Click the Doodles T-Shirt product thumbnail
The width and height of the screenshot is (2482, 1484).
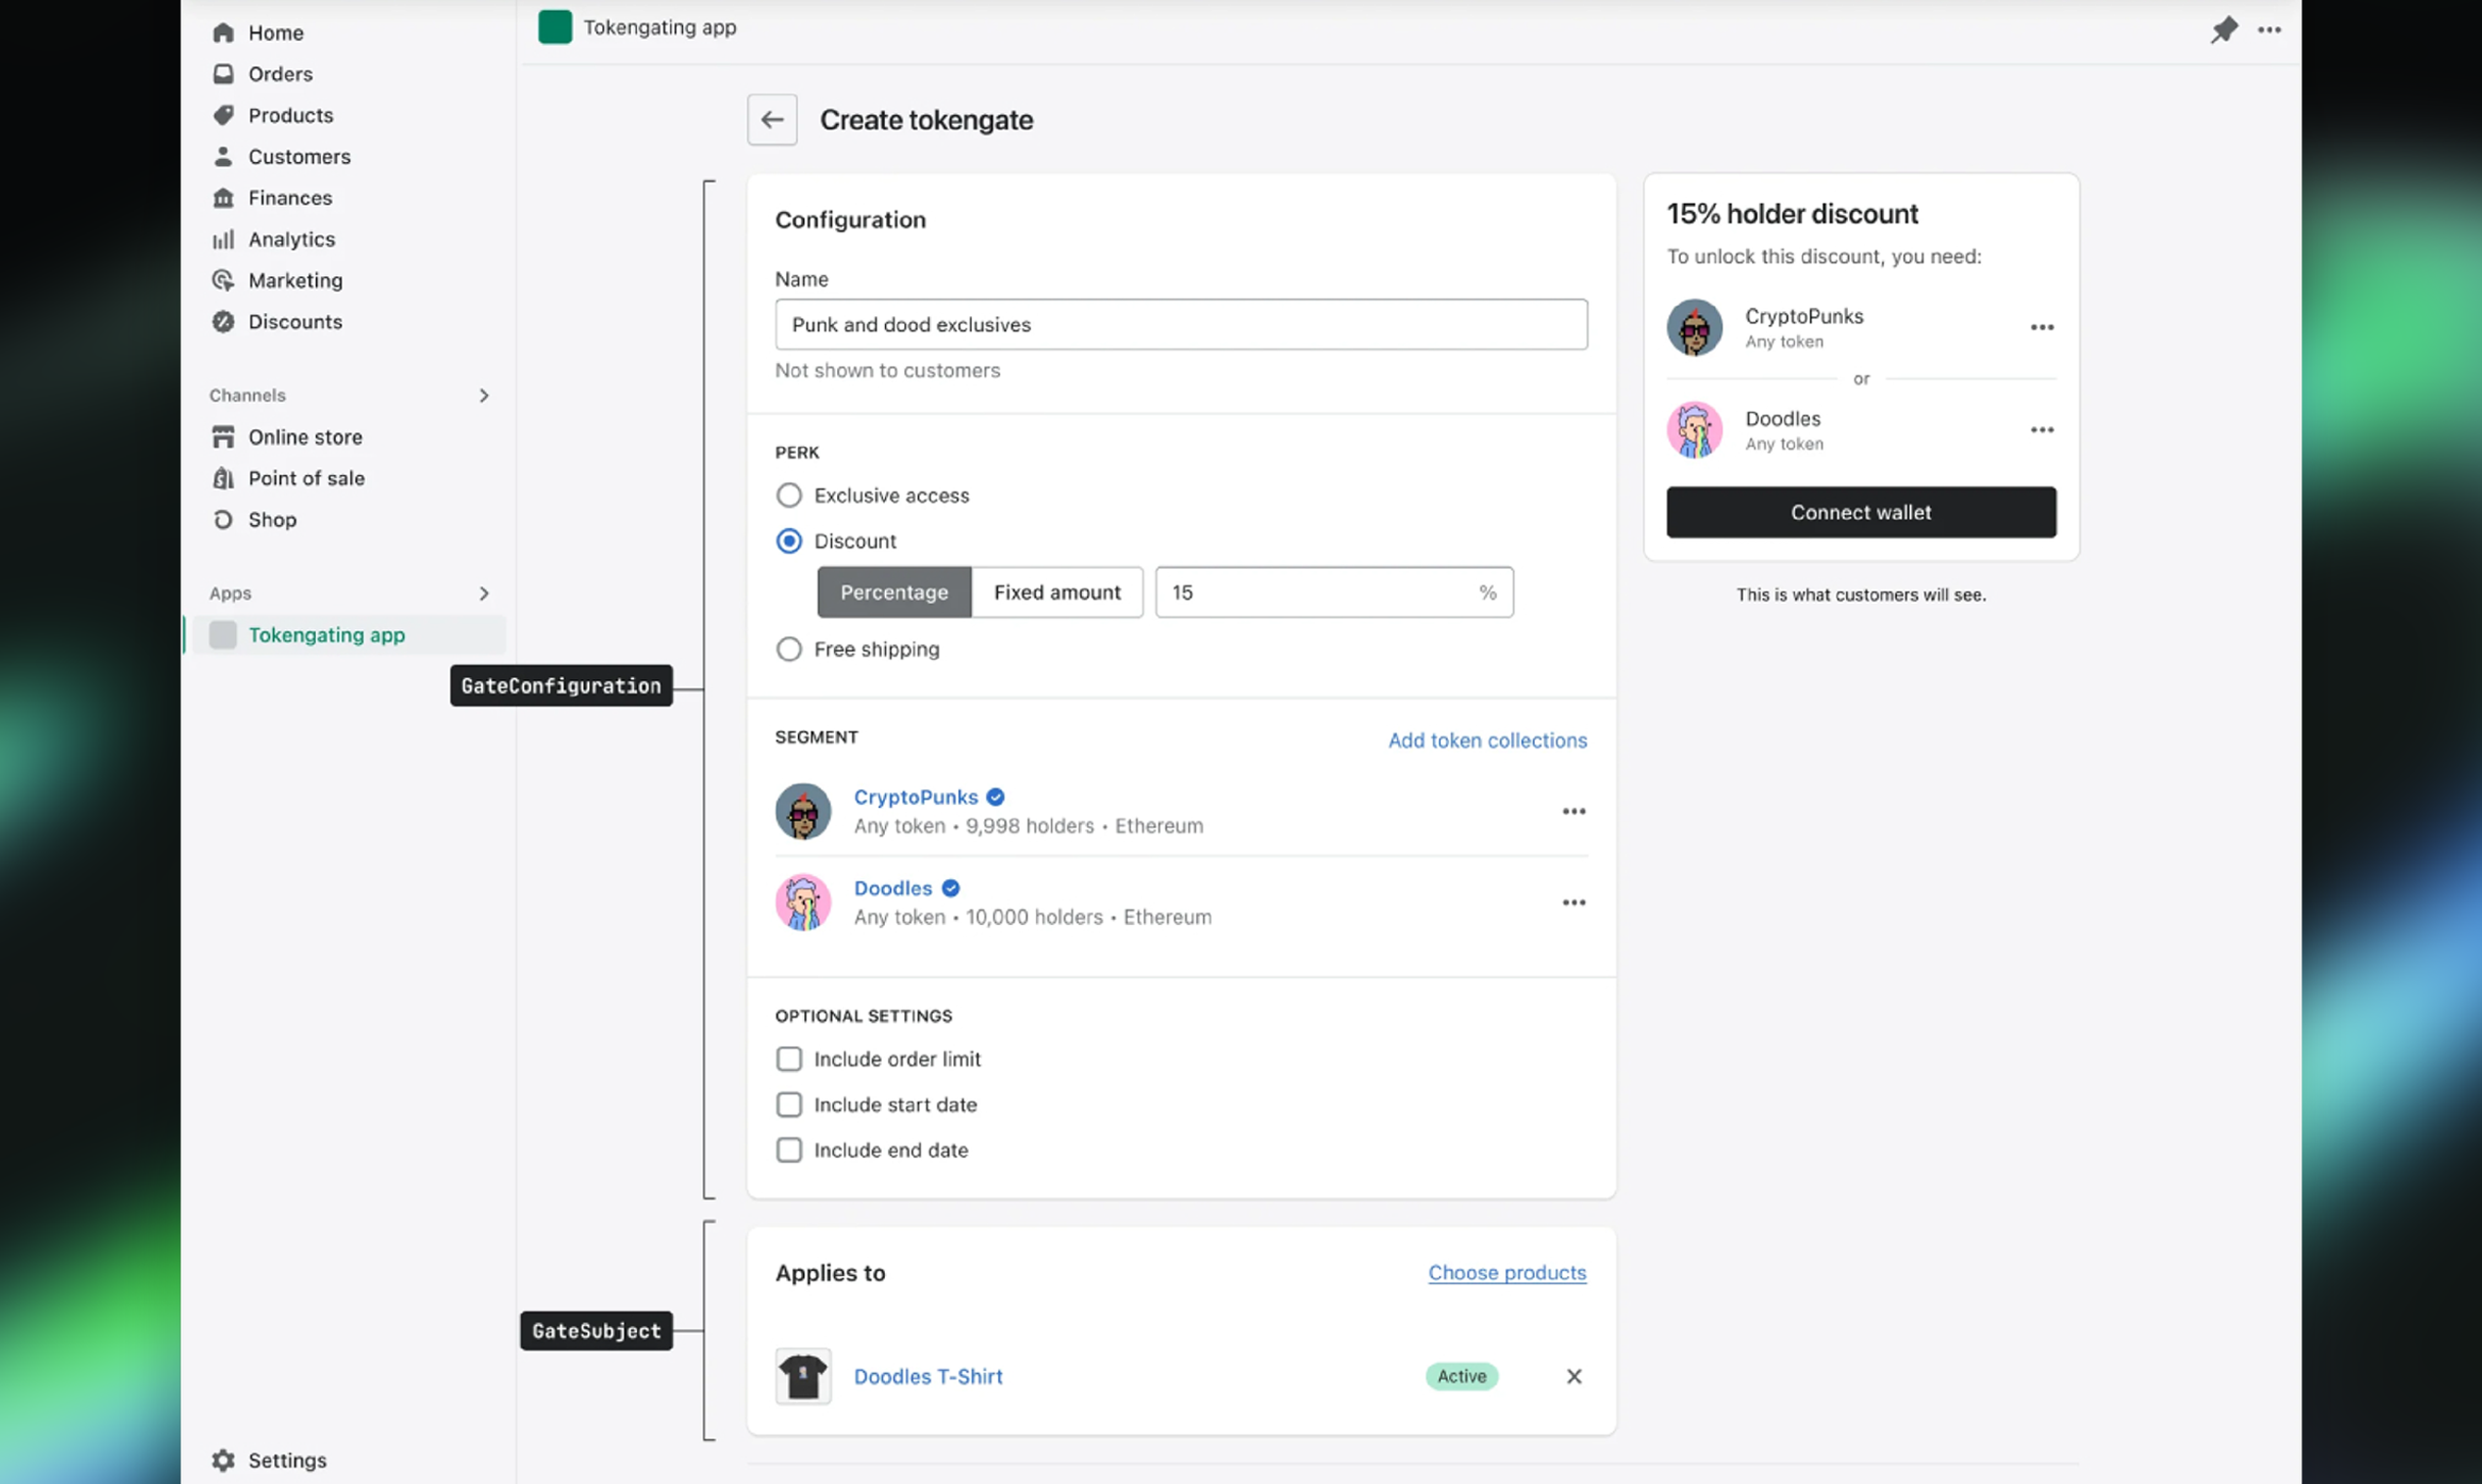click(803, 1376)
